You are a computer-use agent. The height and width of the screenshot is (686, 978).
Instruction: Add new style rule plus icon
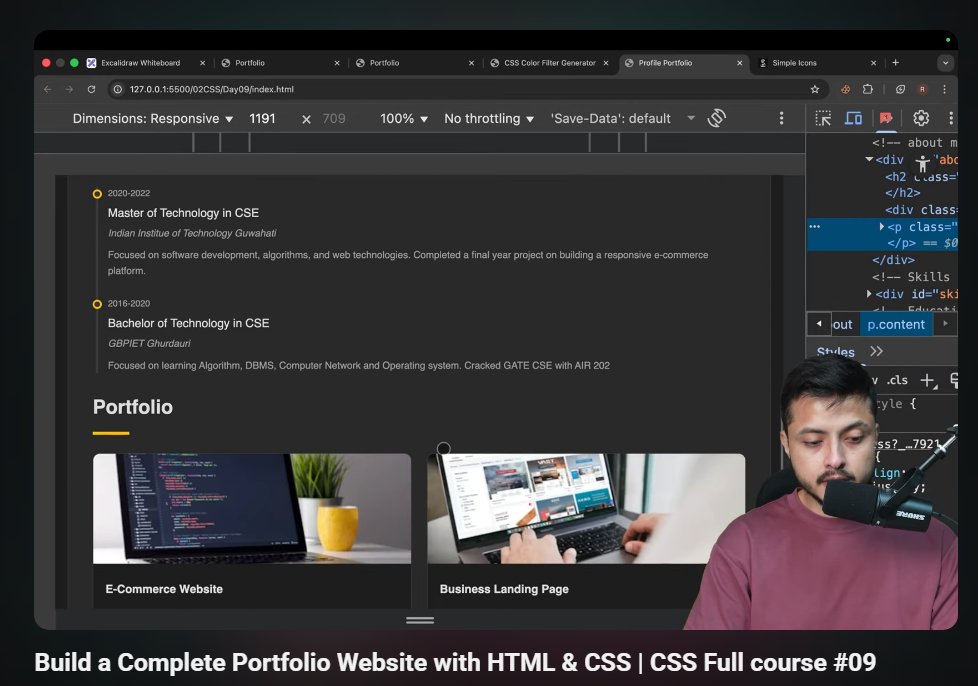point(928,380)
